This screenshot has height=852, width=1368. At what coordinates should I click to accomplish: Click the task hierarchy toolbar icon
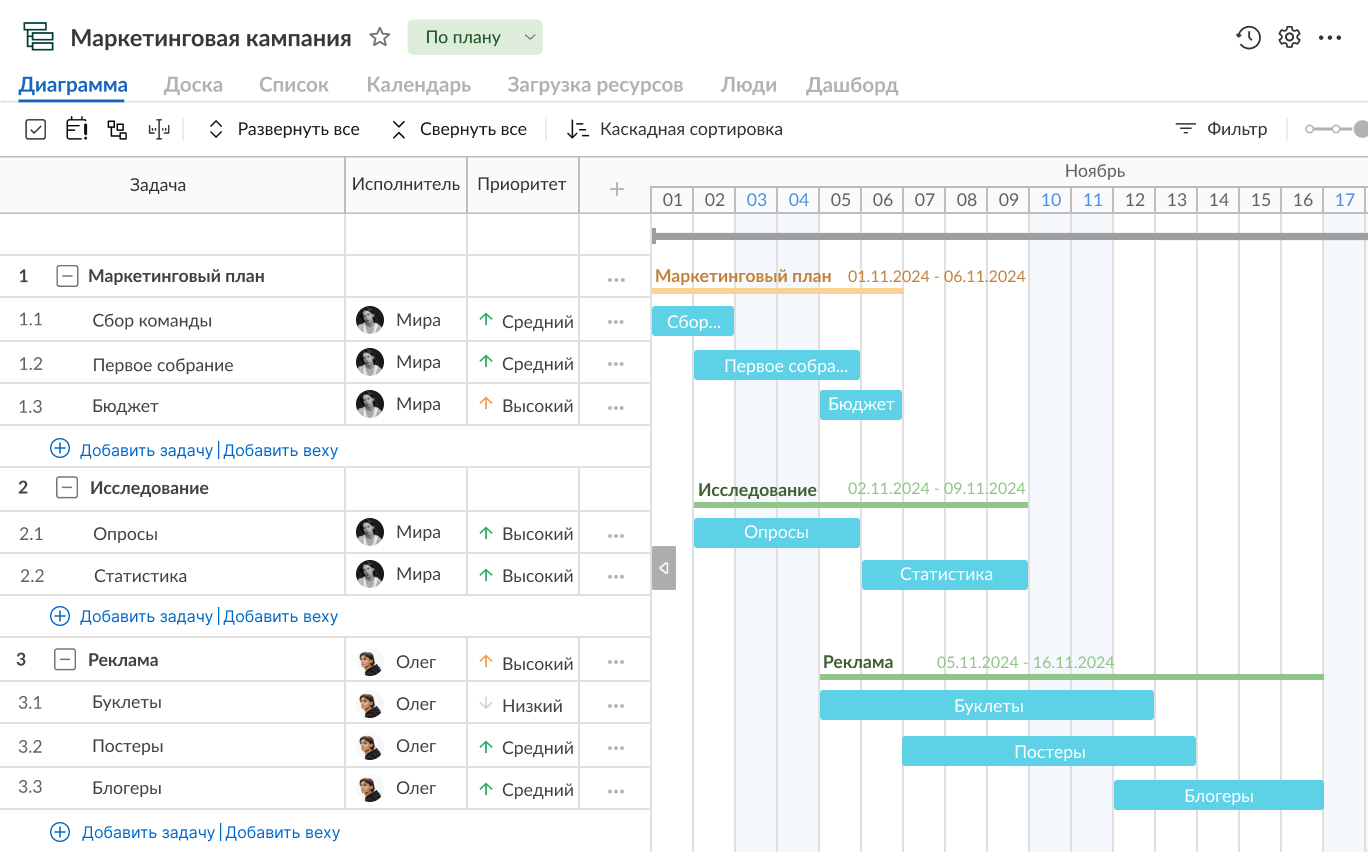click(117, 129)
